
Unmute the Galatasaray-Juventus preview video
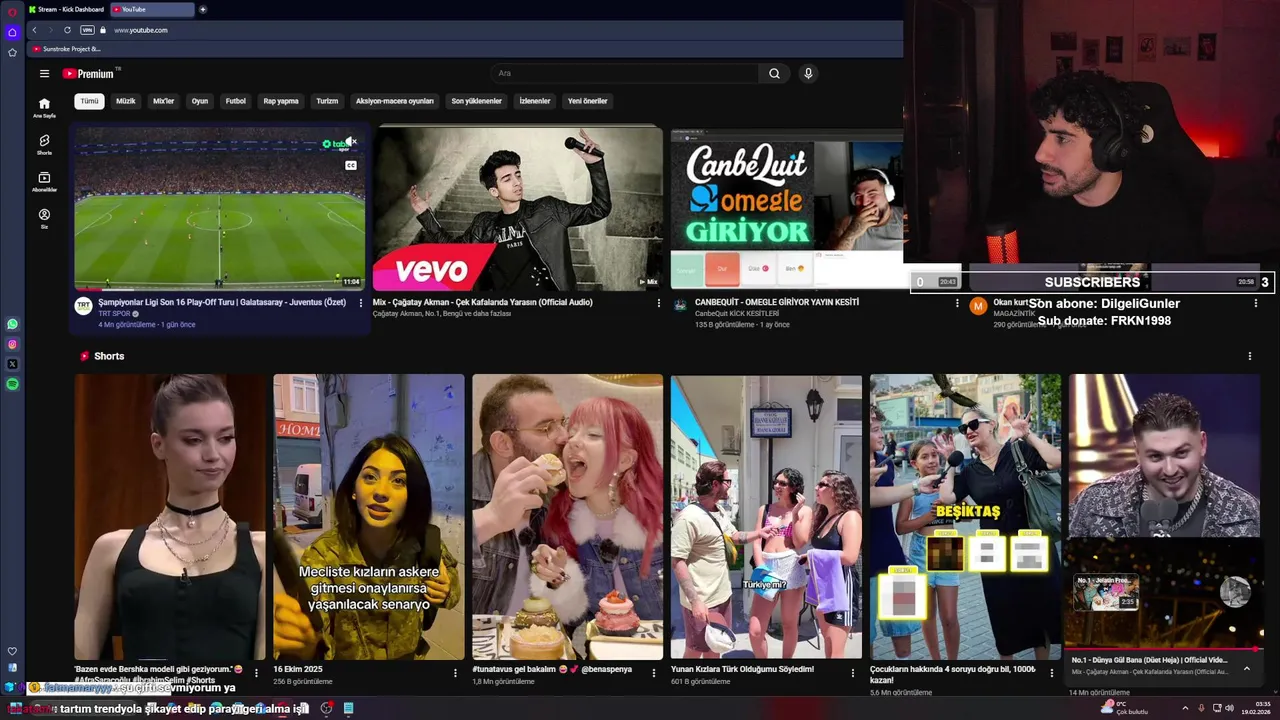tap(351, 143)
